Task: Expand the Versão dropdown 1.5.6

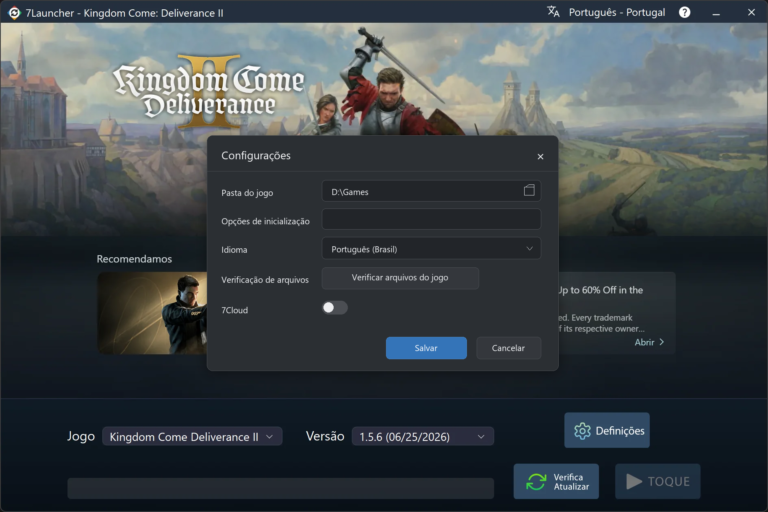Action: (422, 437)
